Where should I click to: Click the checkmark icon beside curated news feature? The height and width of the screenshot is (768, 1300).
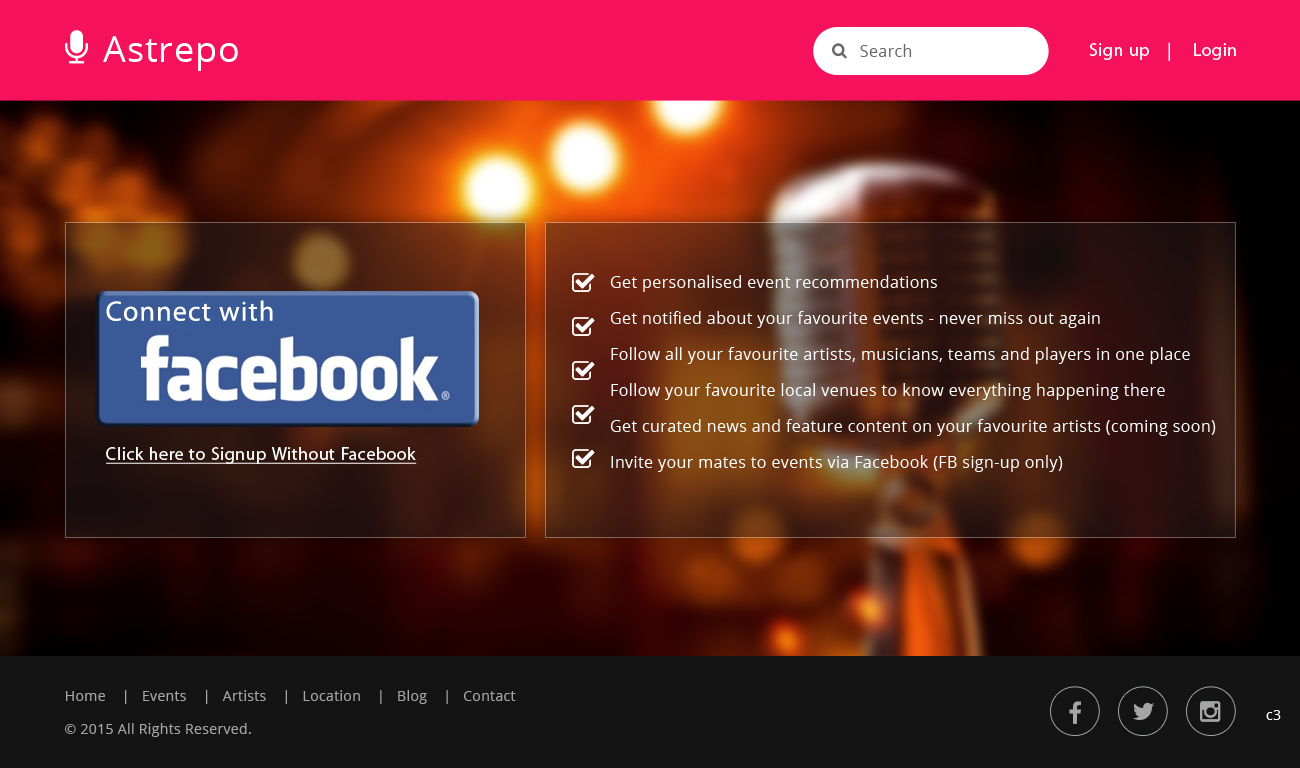click(x=583, y=414)
